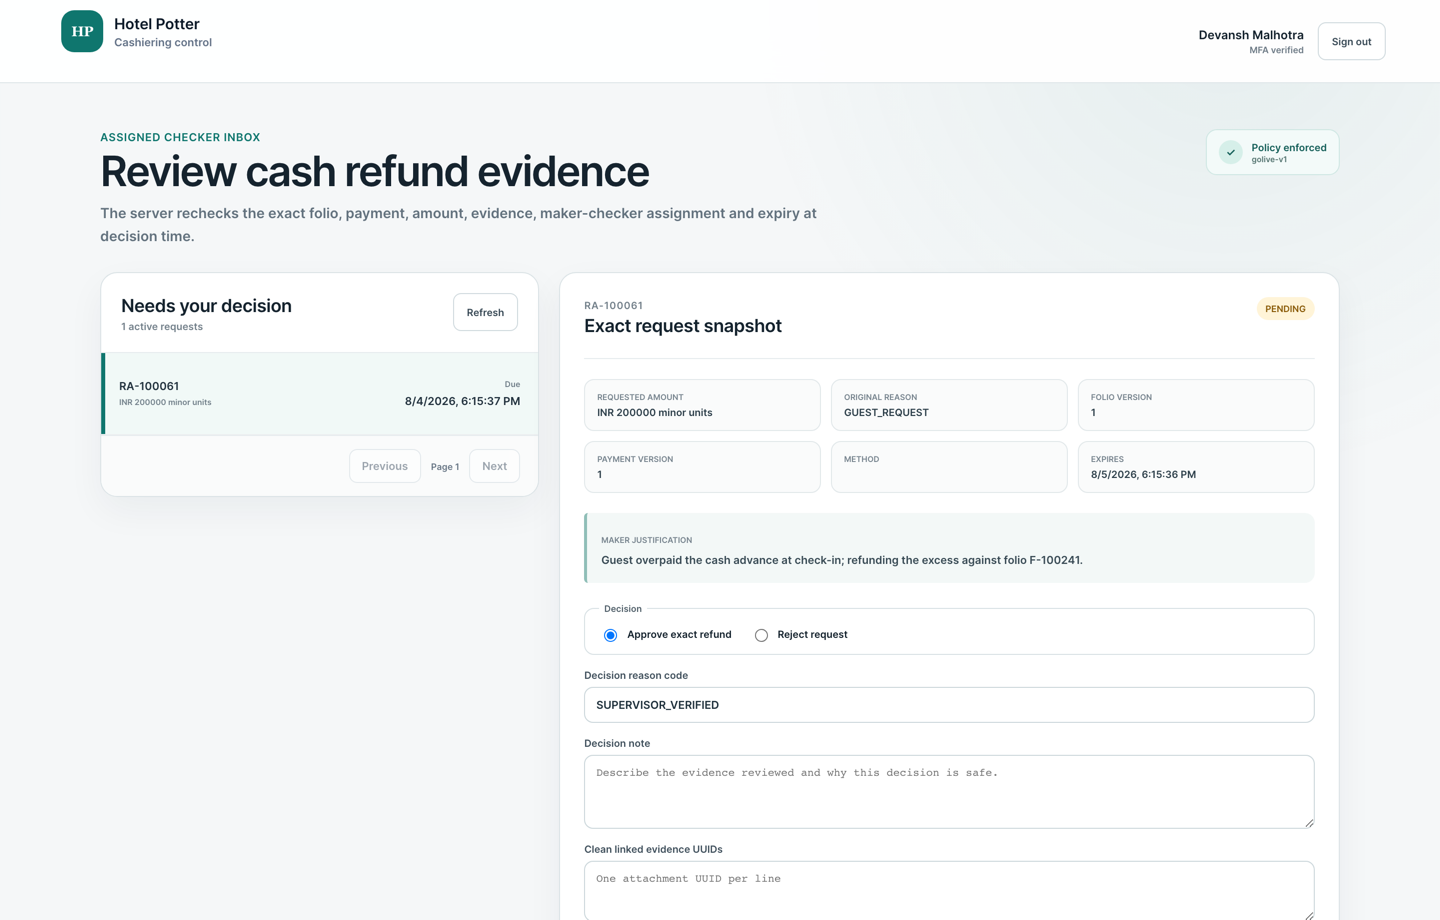Click the 1 active requests label
Image resolution: width=1440 pixels, height=920 pixels.
pos(162,327)
